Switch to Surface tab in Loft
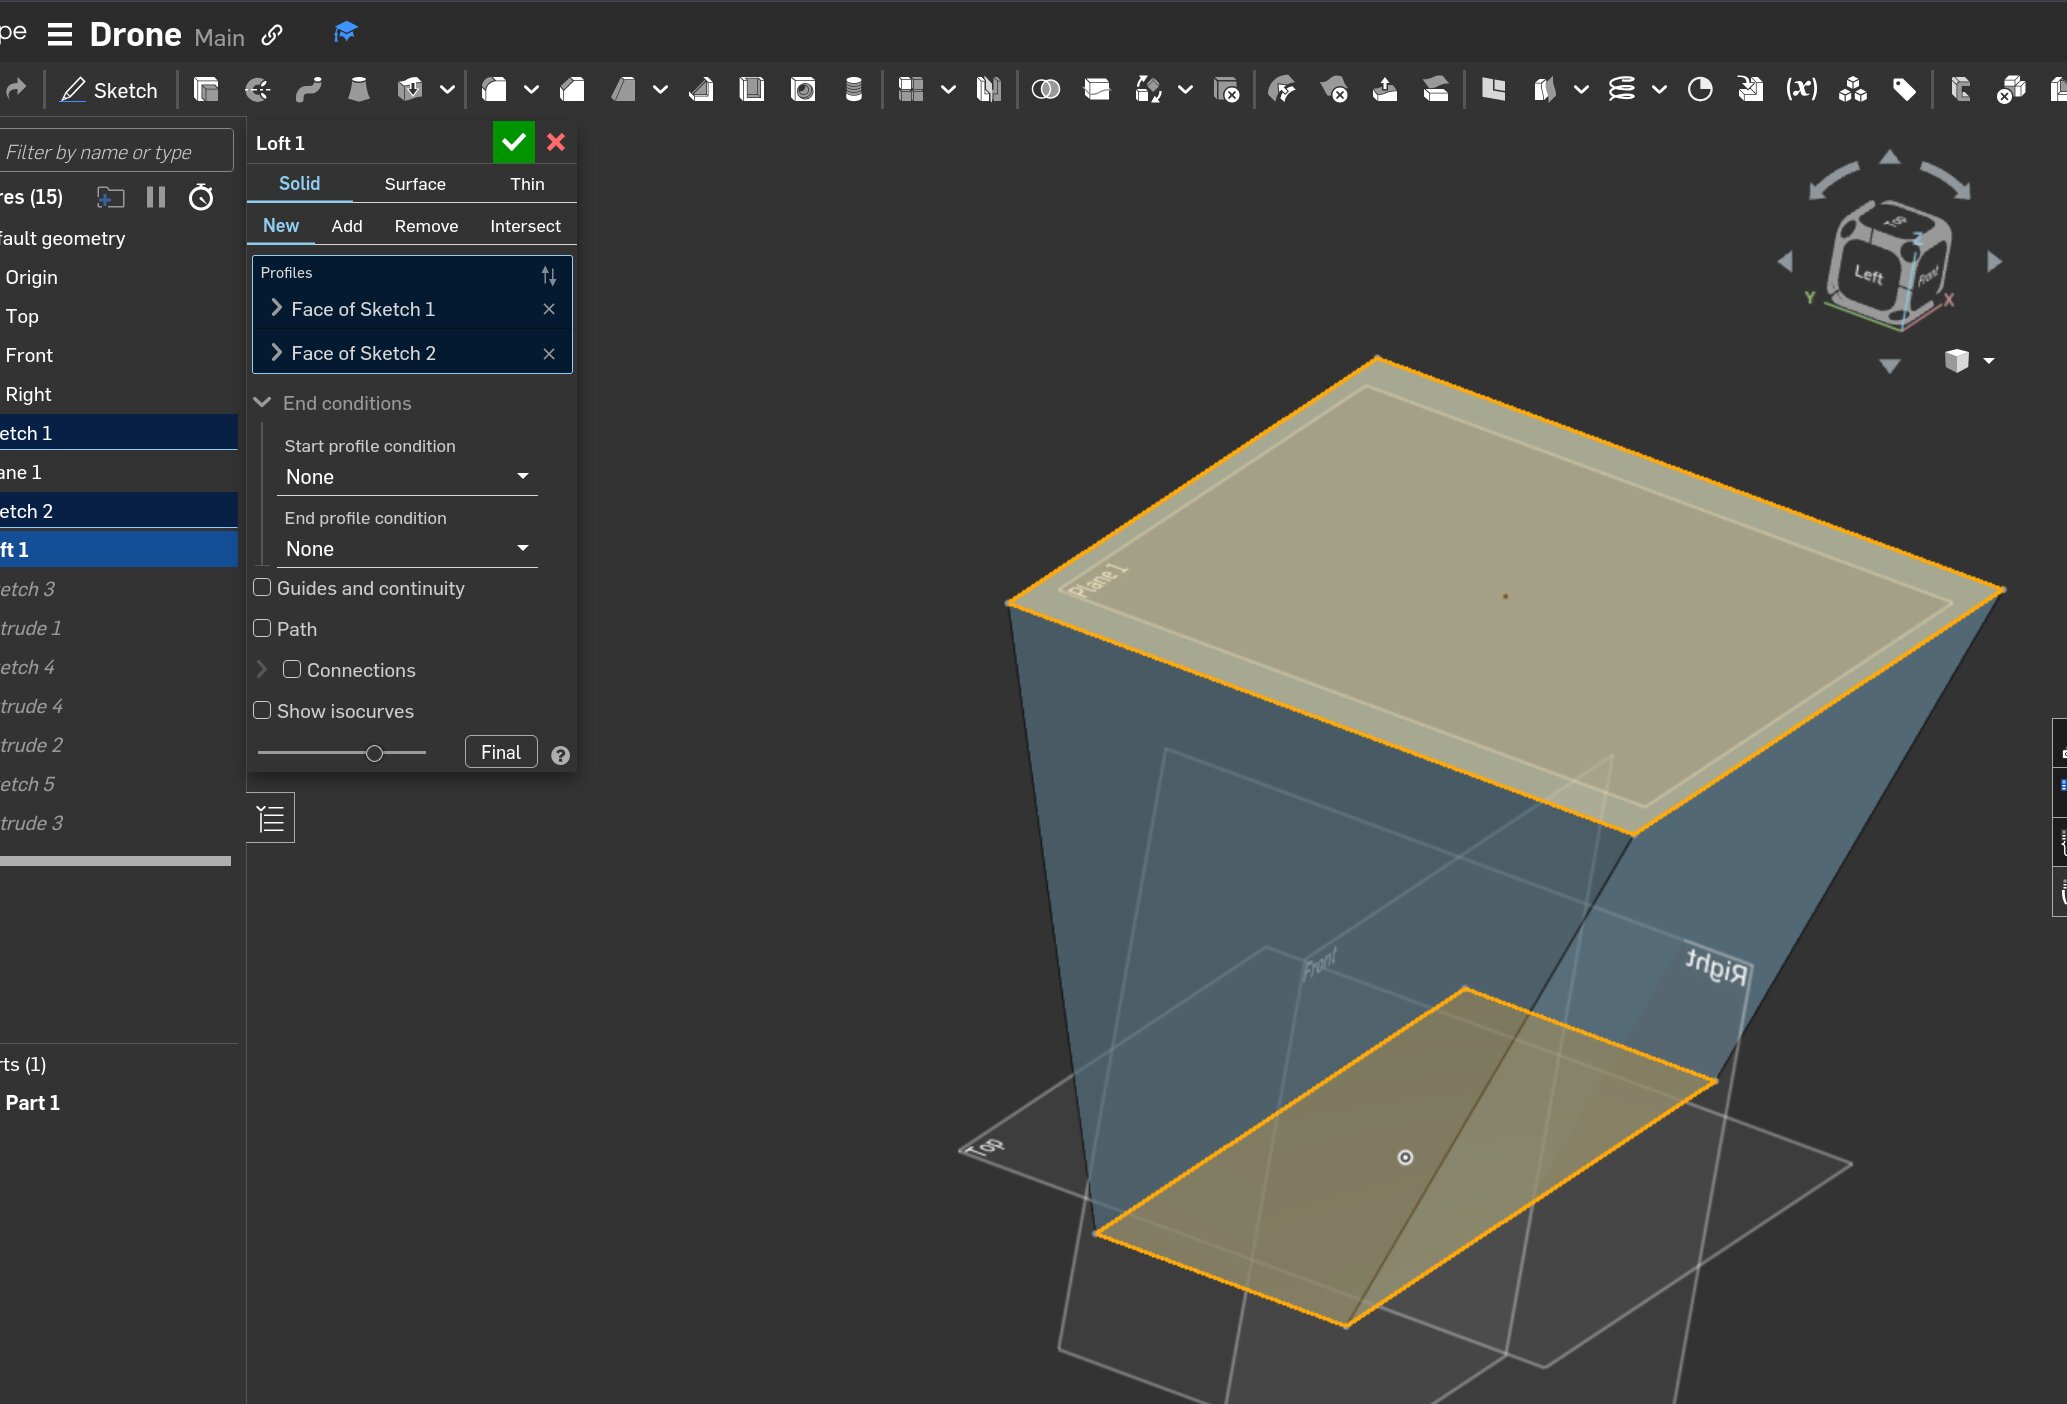Screen dimensions: 2067x1404 414,183
